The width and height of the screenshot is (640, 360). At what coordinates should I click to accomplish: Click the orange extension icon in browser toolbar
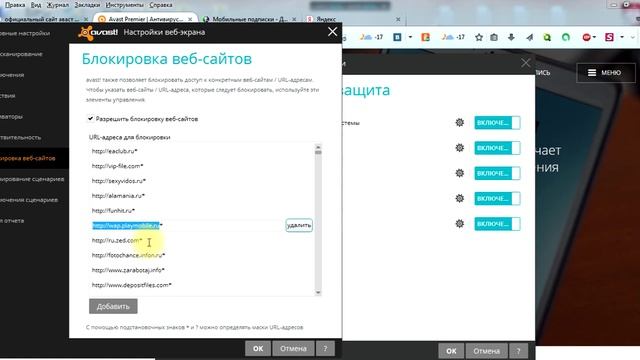[x=425, y=37]
